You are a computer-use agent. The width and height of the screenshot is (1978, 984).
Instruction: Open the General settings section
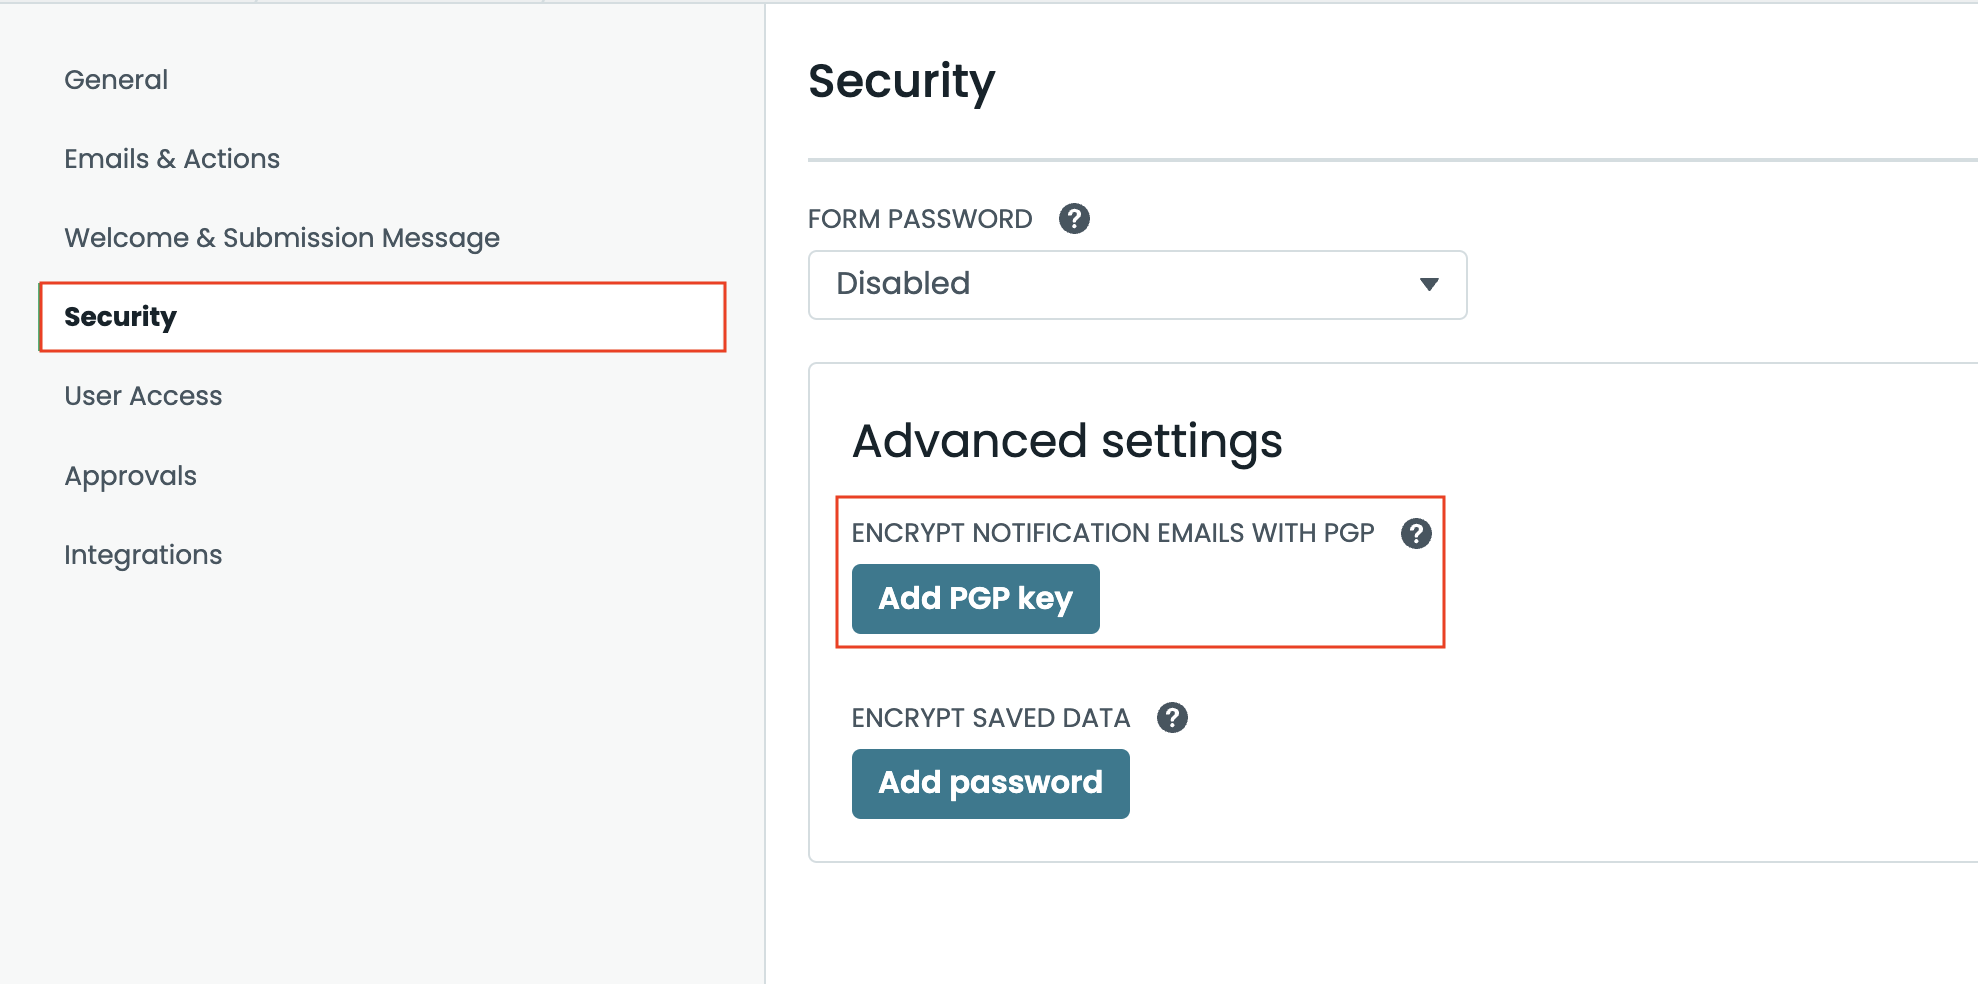(116, 80)
